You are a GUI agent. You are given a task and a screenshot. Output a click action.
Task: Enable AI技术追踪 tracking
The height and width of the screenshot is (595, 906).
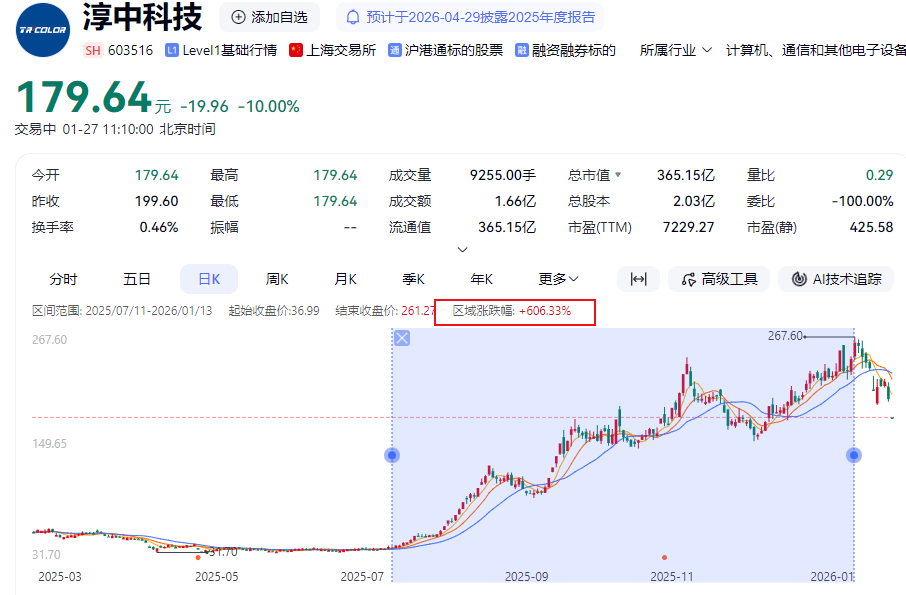click(835, 279)
